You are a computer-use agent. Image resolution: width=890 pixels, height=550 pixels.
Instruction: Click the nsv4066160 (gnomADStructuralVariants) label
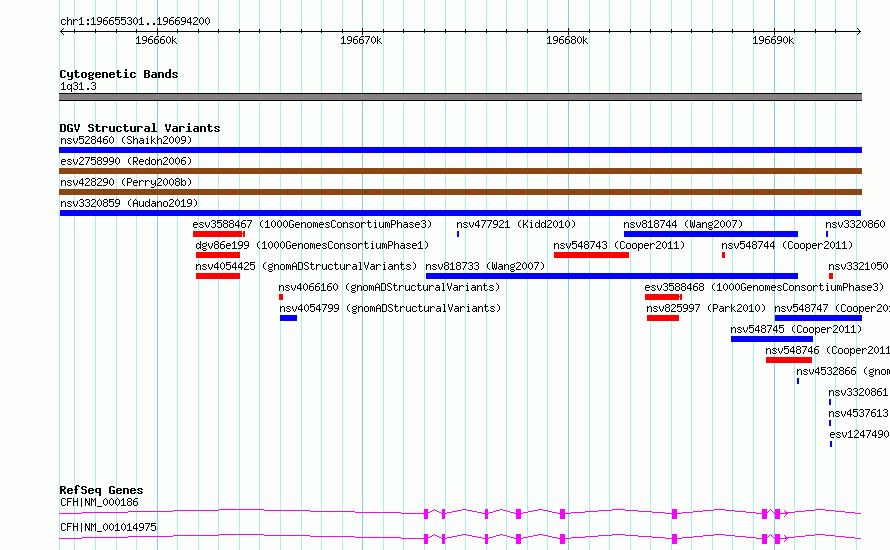(389, 287)
